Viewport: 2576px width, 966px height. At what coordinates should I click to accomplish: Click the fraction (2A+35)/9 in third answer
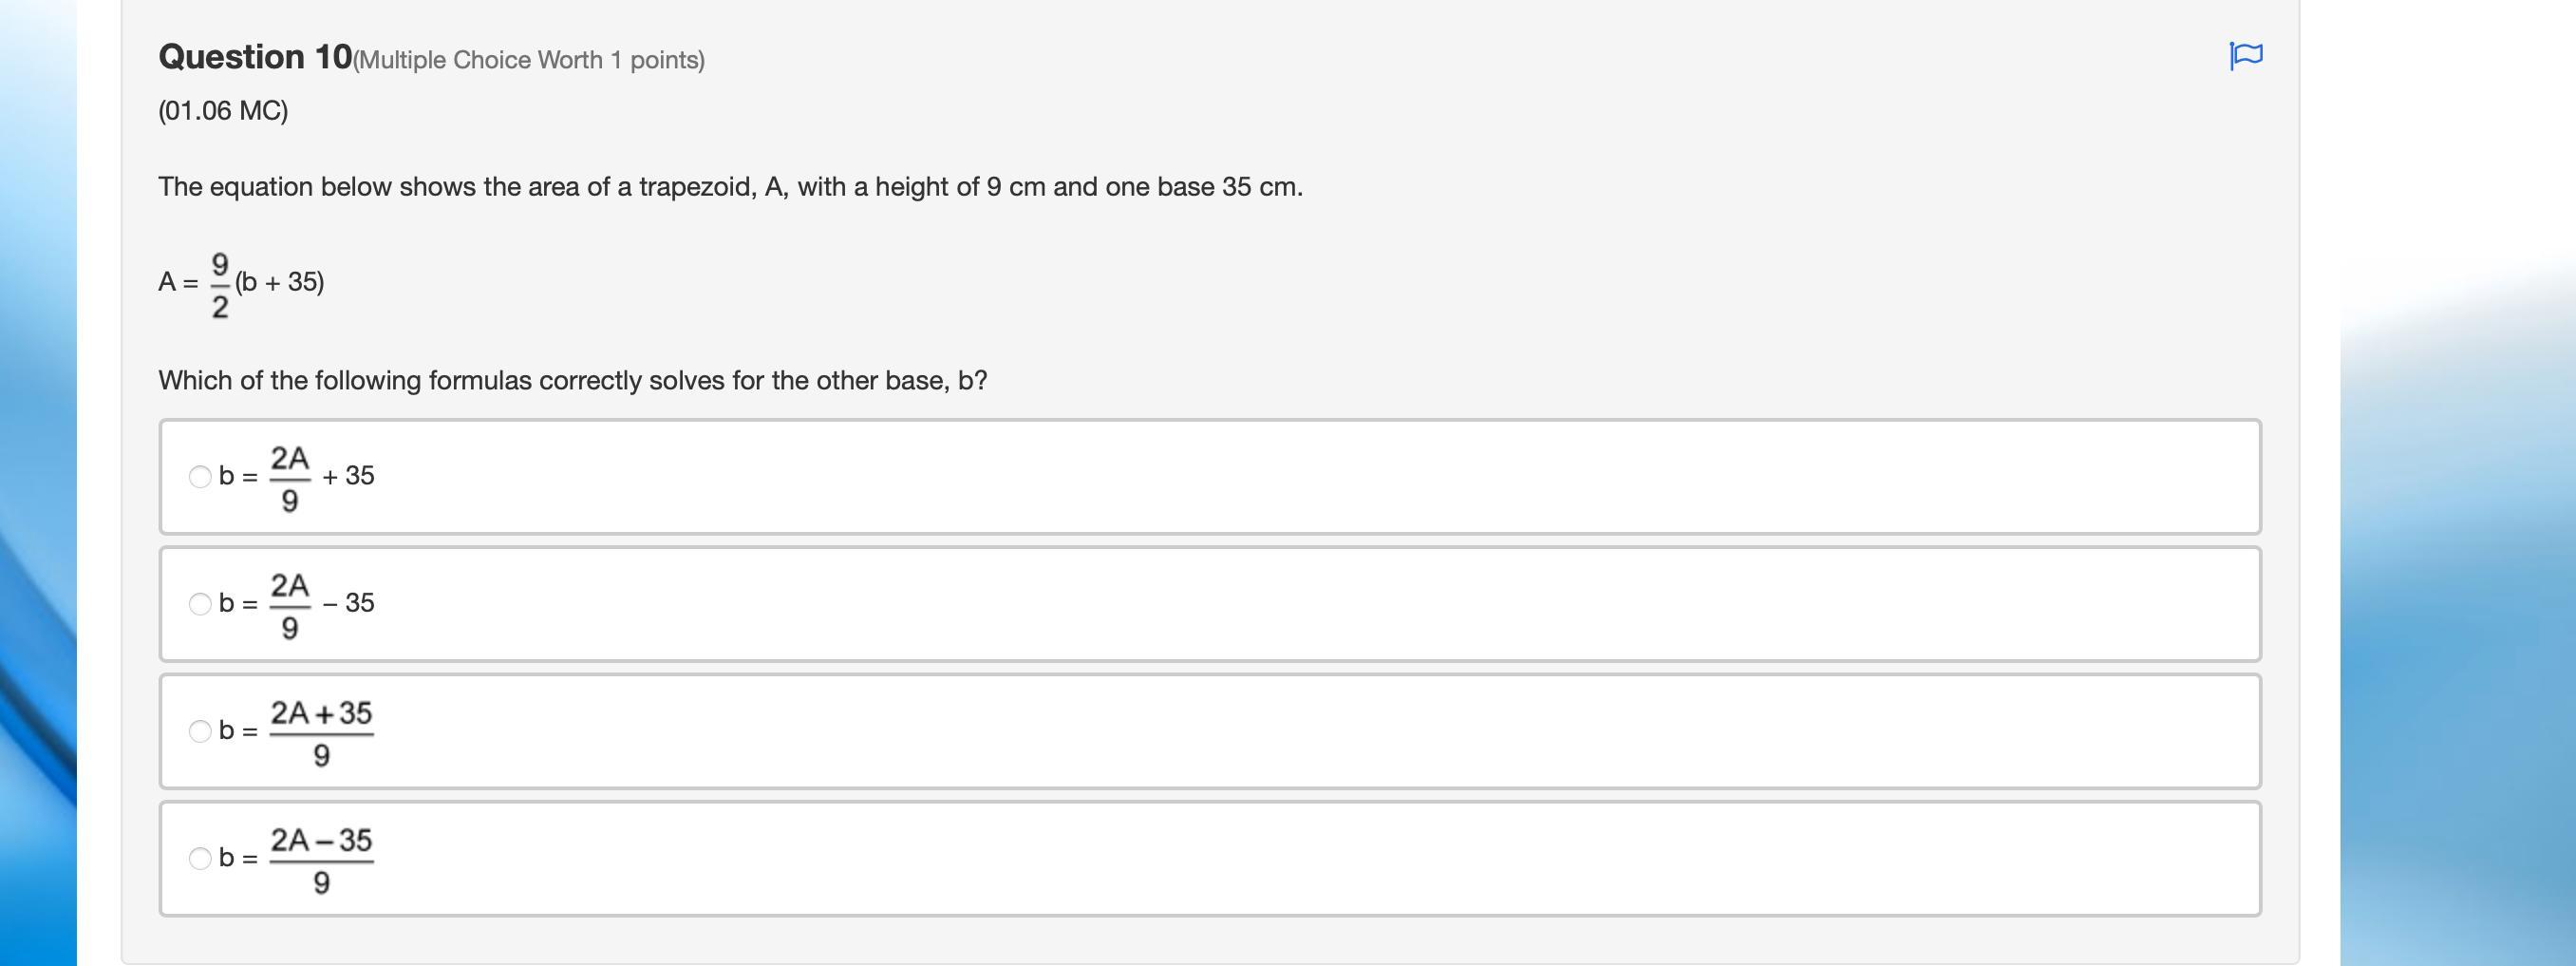[321, 732]
